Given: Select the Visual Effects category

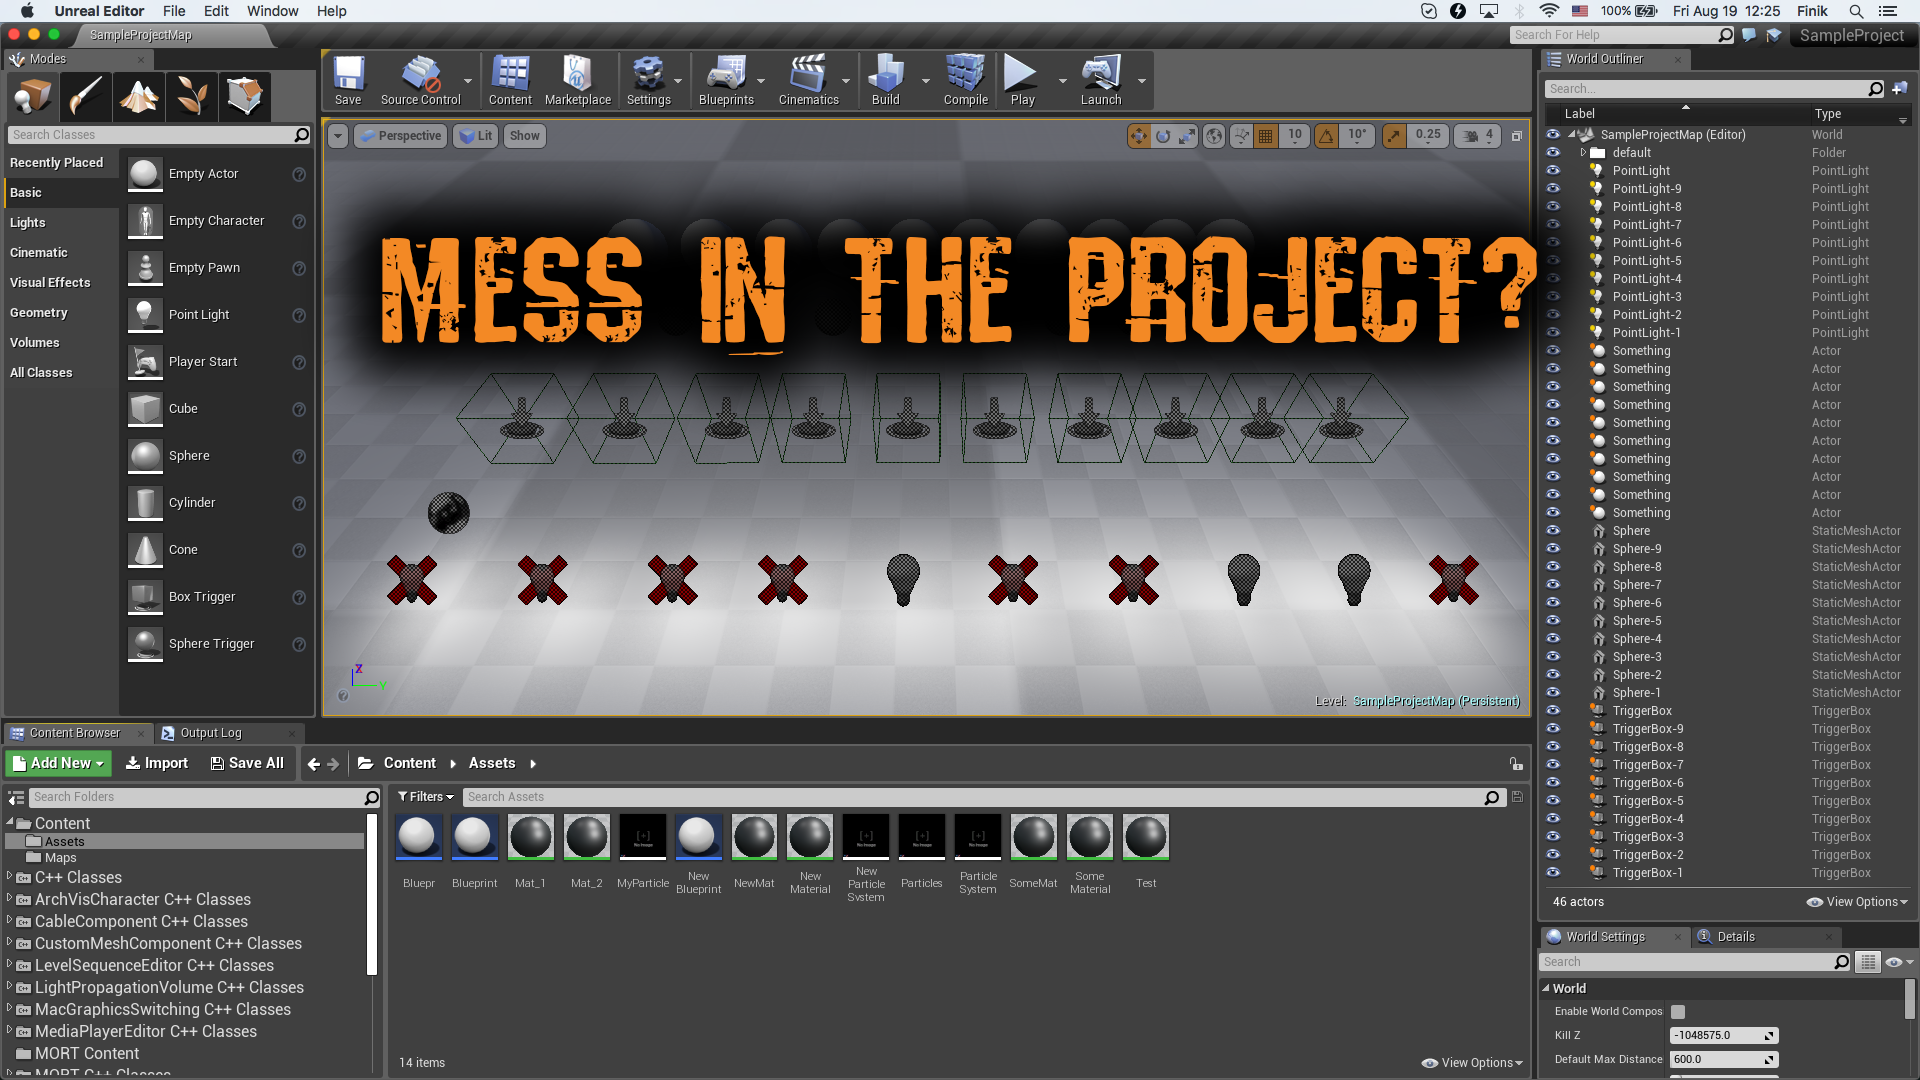Looking at the screenshot, I should 50,282.
